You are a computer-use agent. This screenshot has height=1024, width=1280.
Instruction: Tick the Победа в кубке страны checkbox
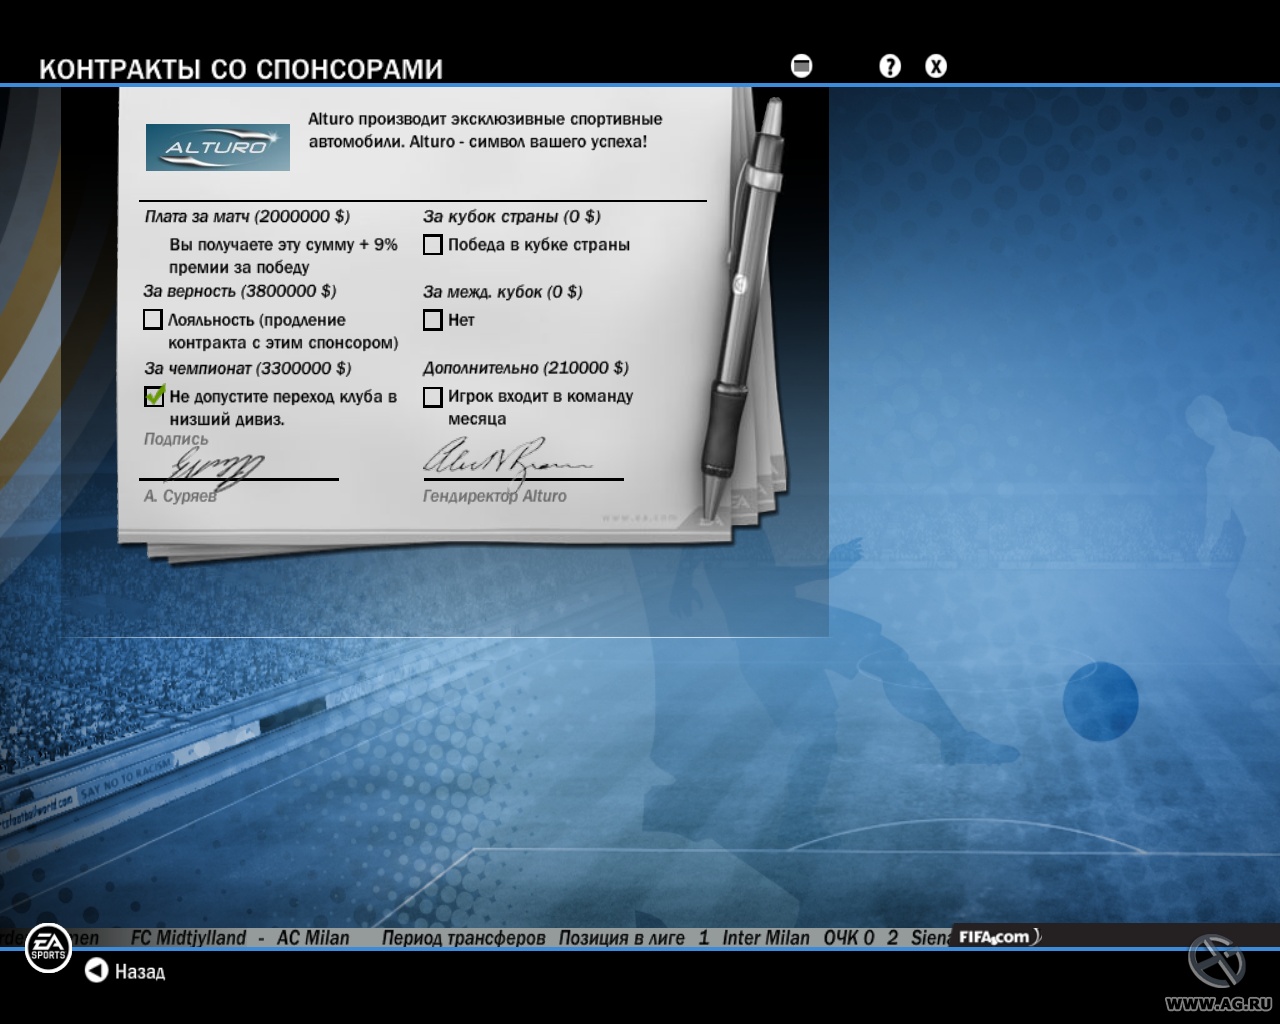(x=433, y=245)
